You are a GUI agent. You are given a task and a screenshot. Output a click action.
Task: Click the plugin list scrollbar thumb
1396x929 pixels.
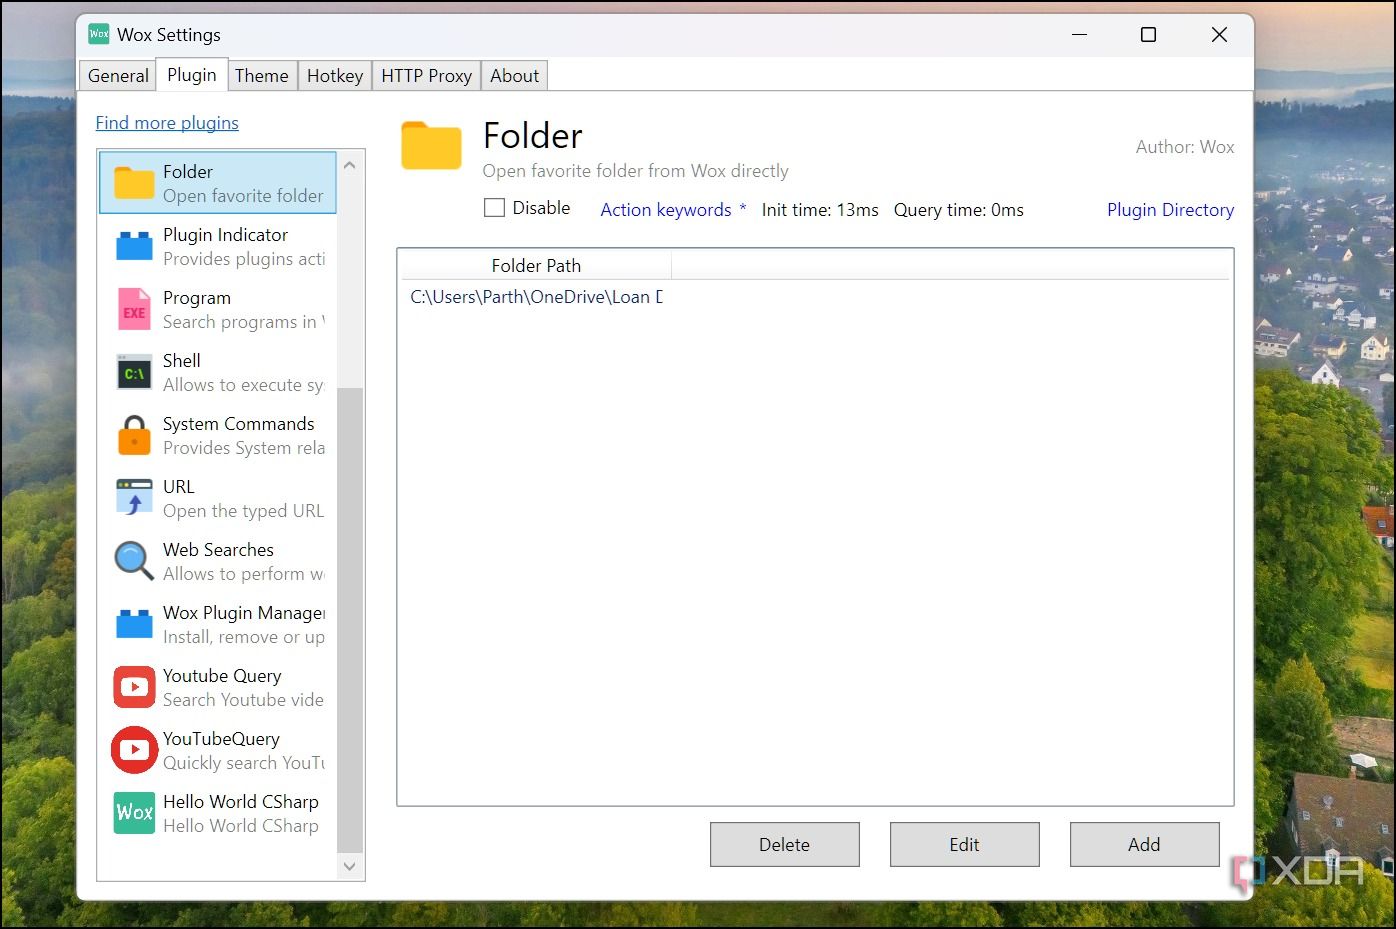tap(350, 620)
